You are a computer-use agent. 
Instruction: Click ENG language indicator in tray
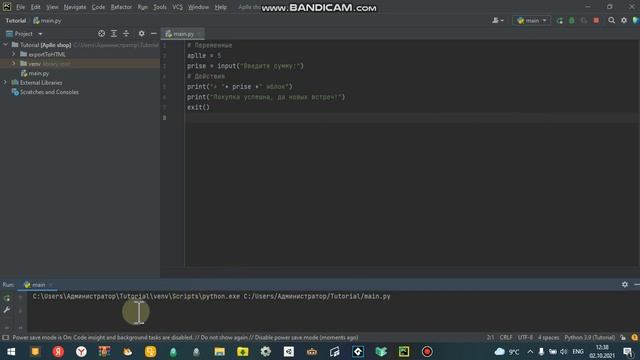coord(578,352)
